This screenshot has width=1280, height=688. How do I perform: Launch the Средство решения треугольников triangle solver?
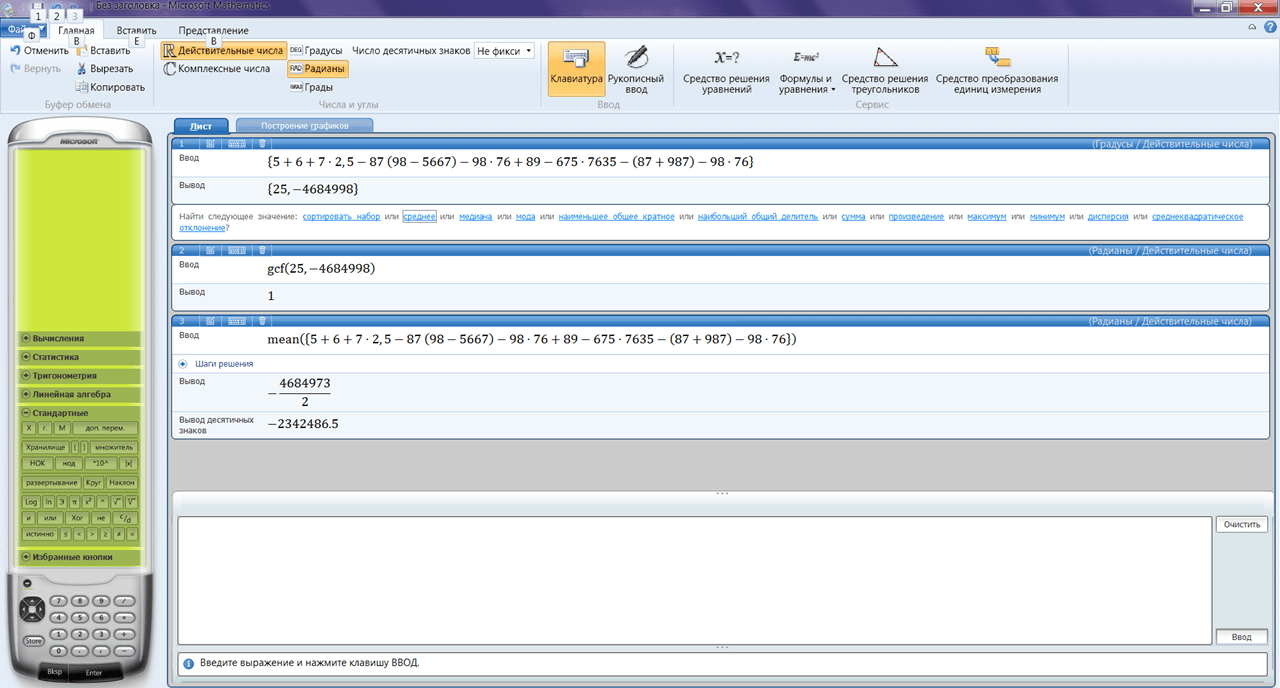(885, 69)
